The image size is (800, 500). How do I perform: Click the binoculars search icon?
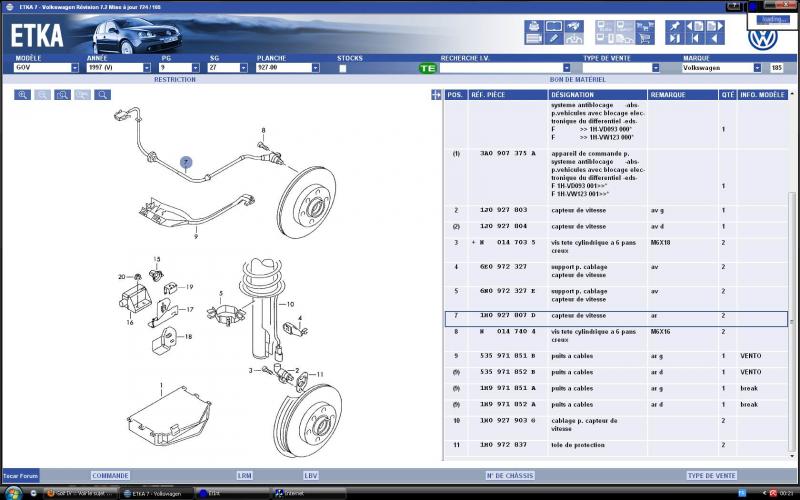click(x=574, y=26)
